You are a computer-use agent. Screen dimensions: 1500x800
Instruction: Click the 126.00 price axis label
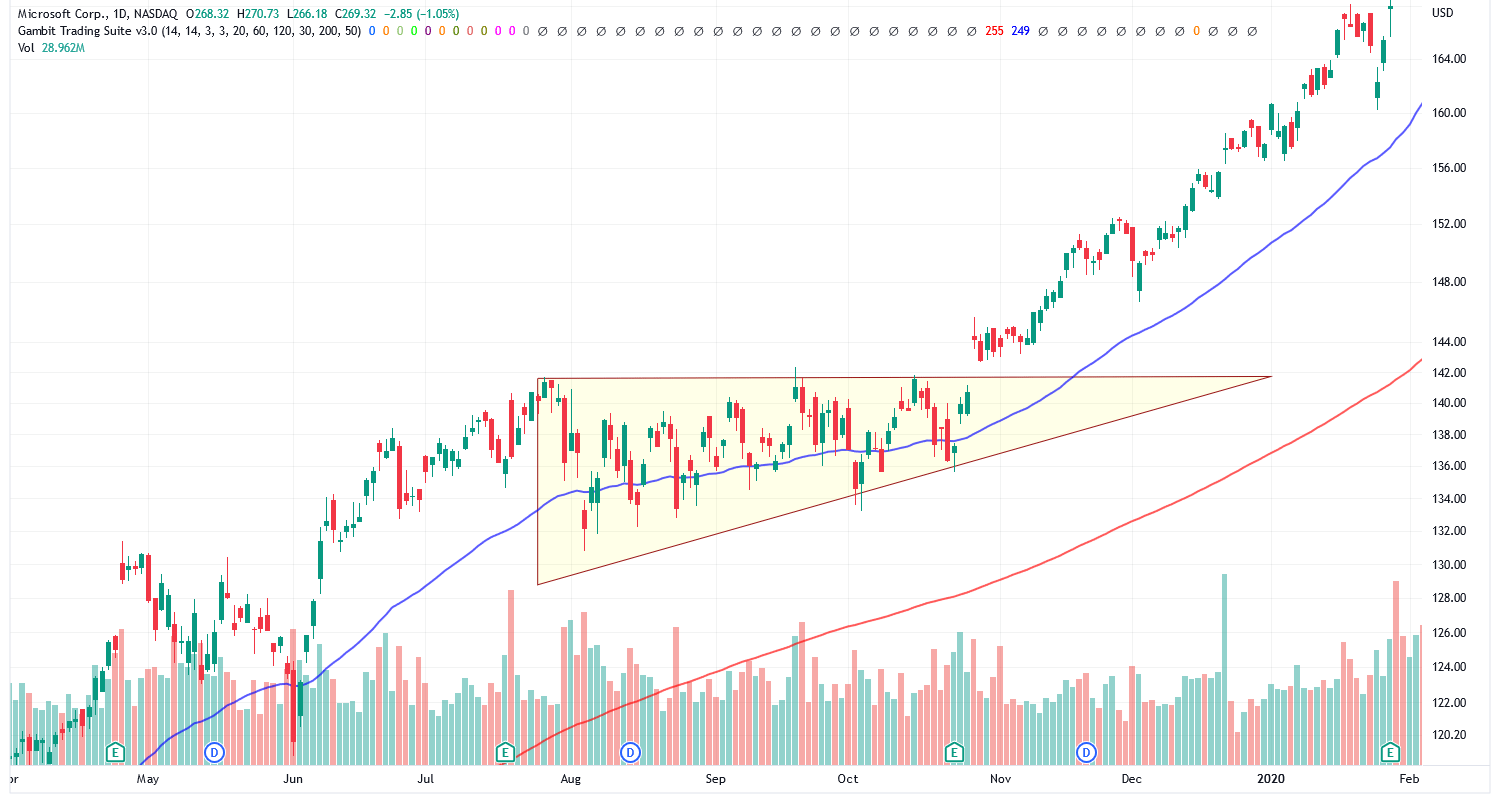click(x=1449, y=633)
